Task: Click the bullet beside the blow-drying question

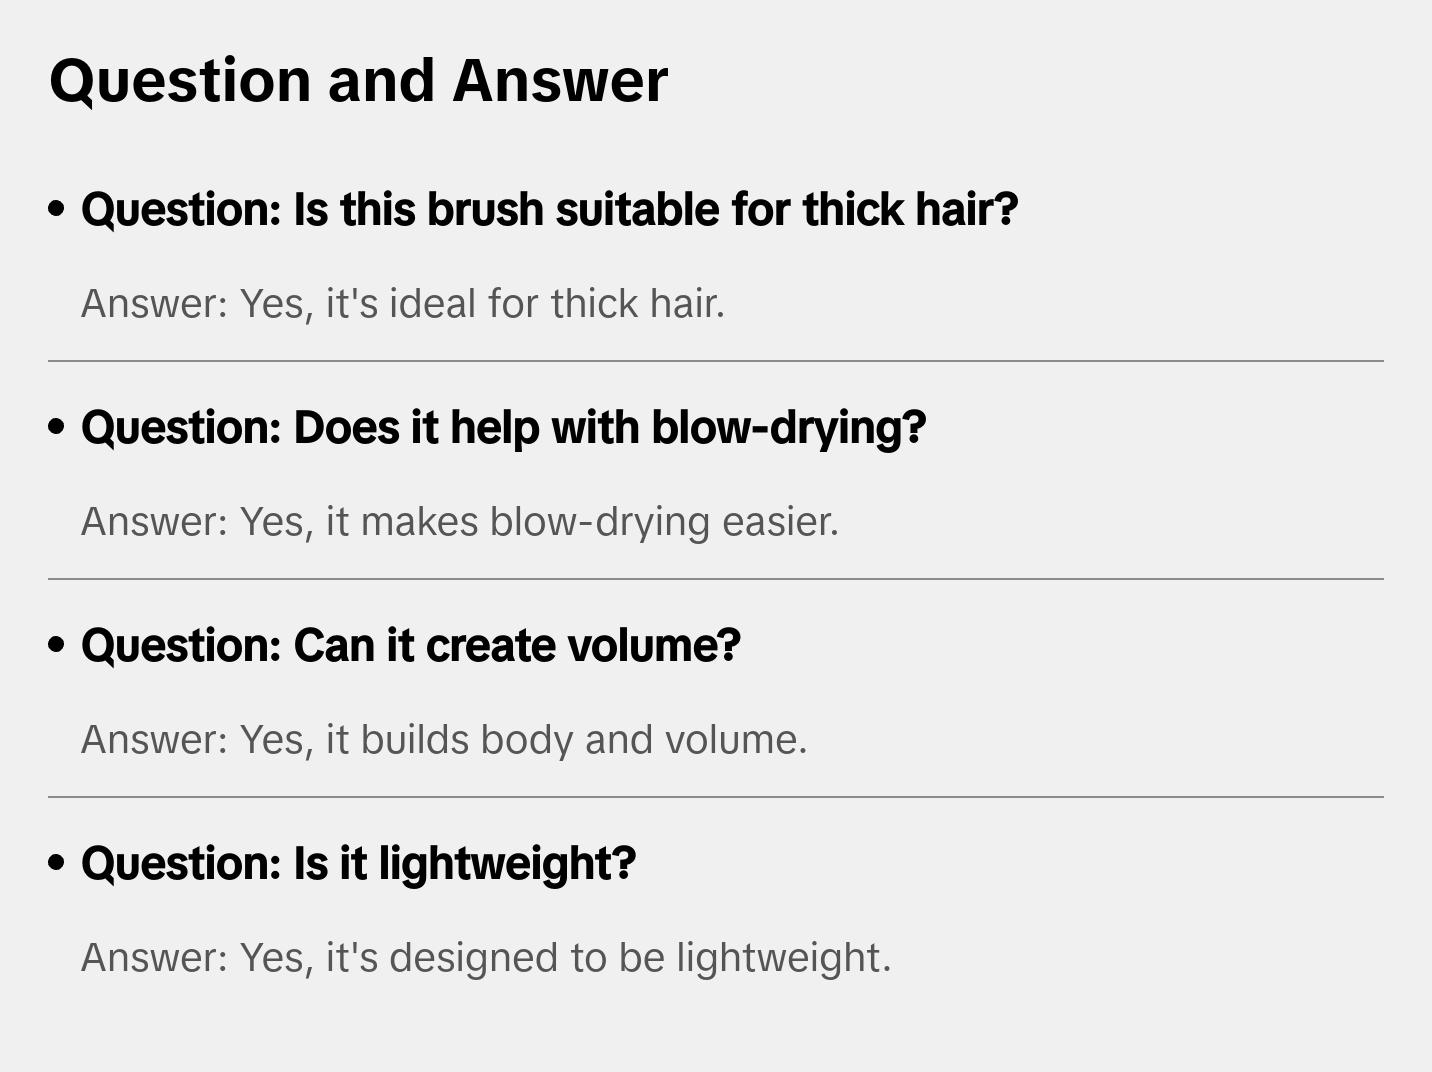Action: 57,427
